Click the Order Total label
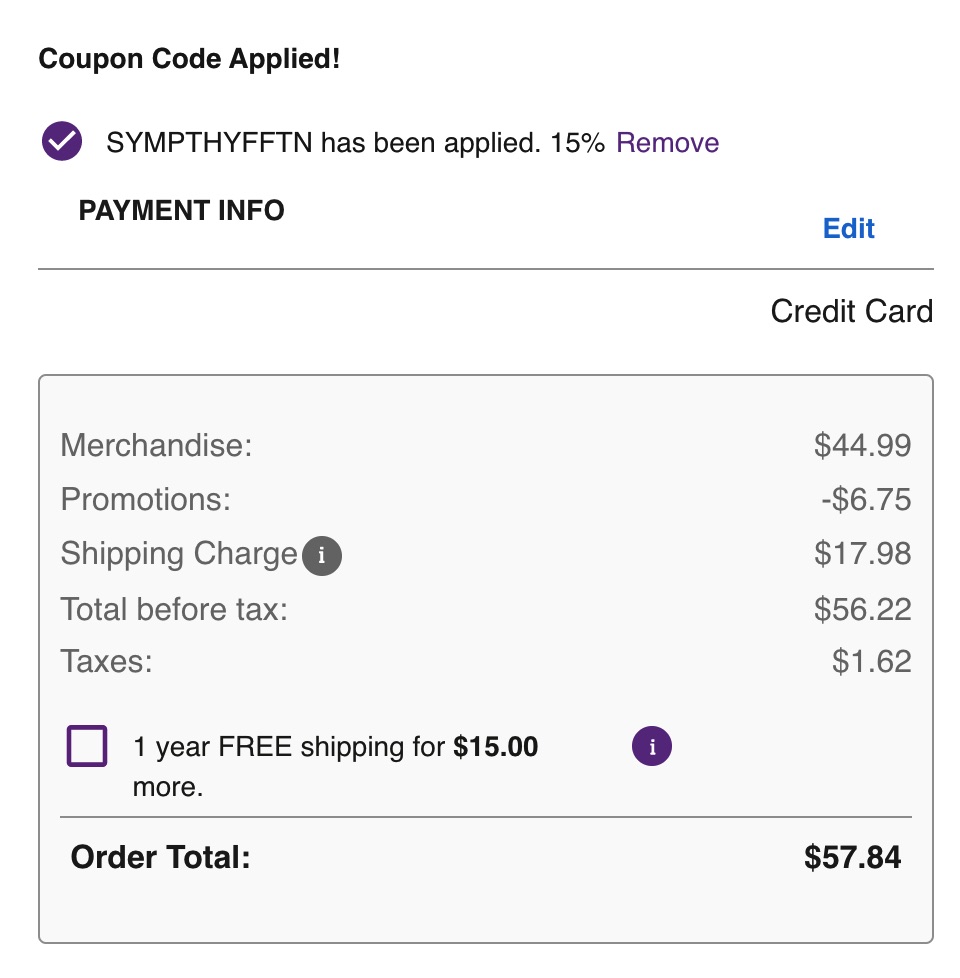 coord(160,857)
